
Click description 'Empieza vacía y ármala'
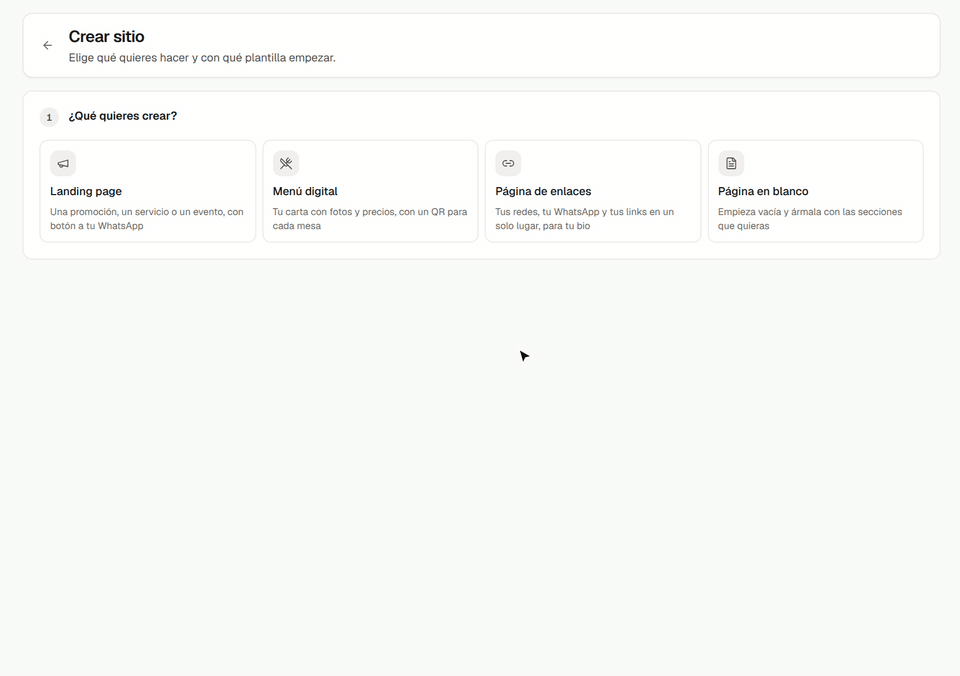[x=810, y=219]
